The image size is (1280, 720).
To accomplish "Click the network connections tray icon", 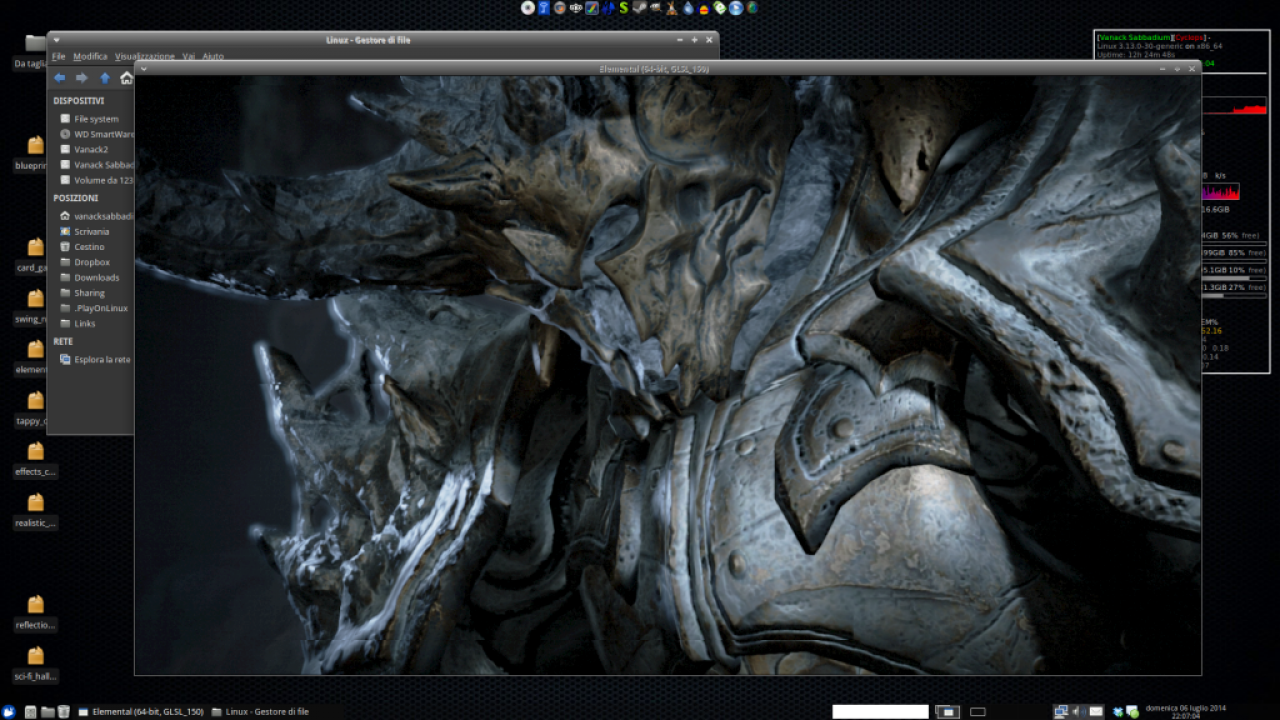I will coord(1061,712).
